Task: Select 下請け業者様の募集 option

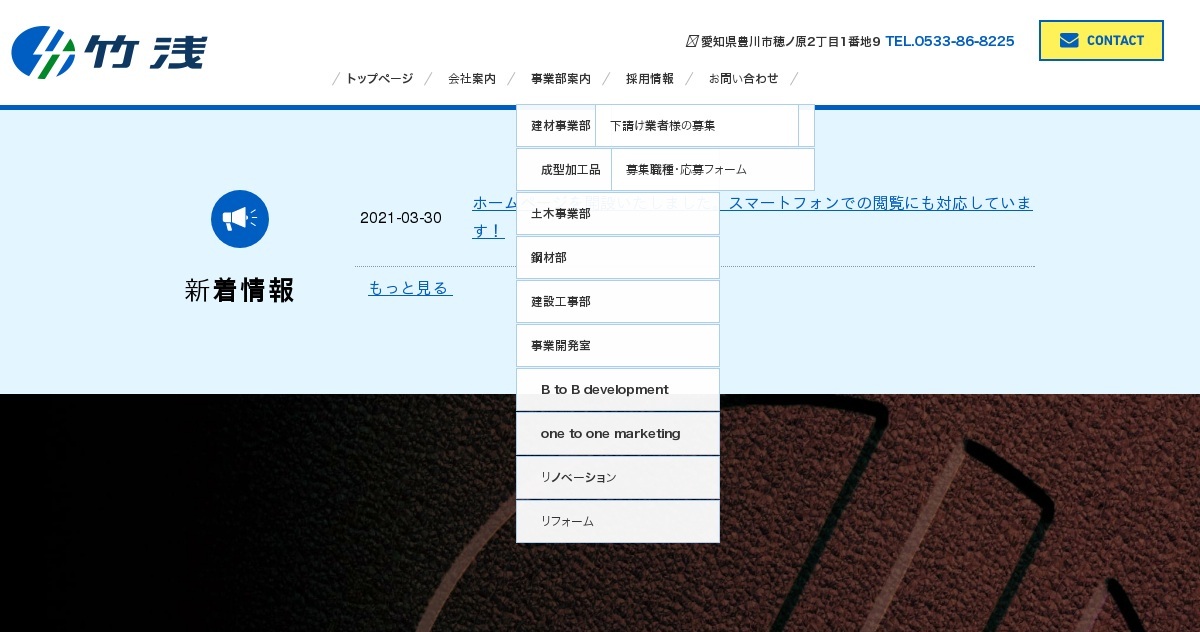Action: (662, 125)
